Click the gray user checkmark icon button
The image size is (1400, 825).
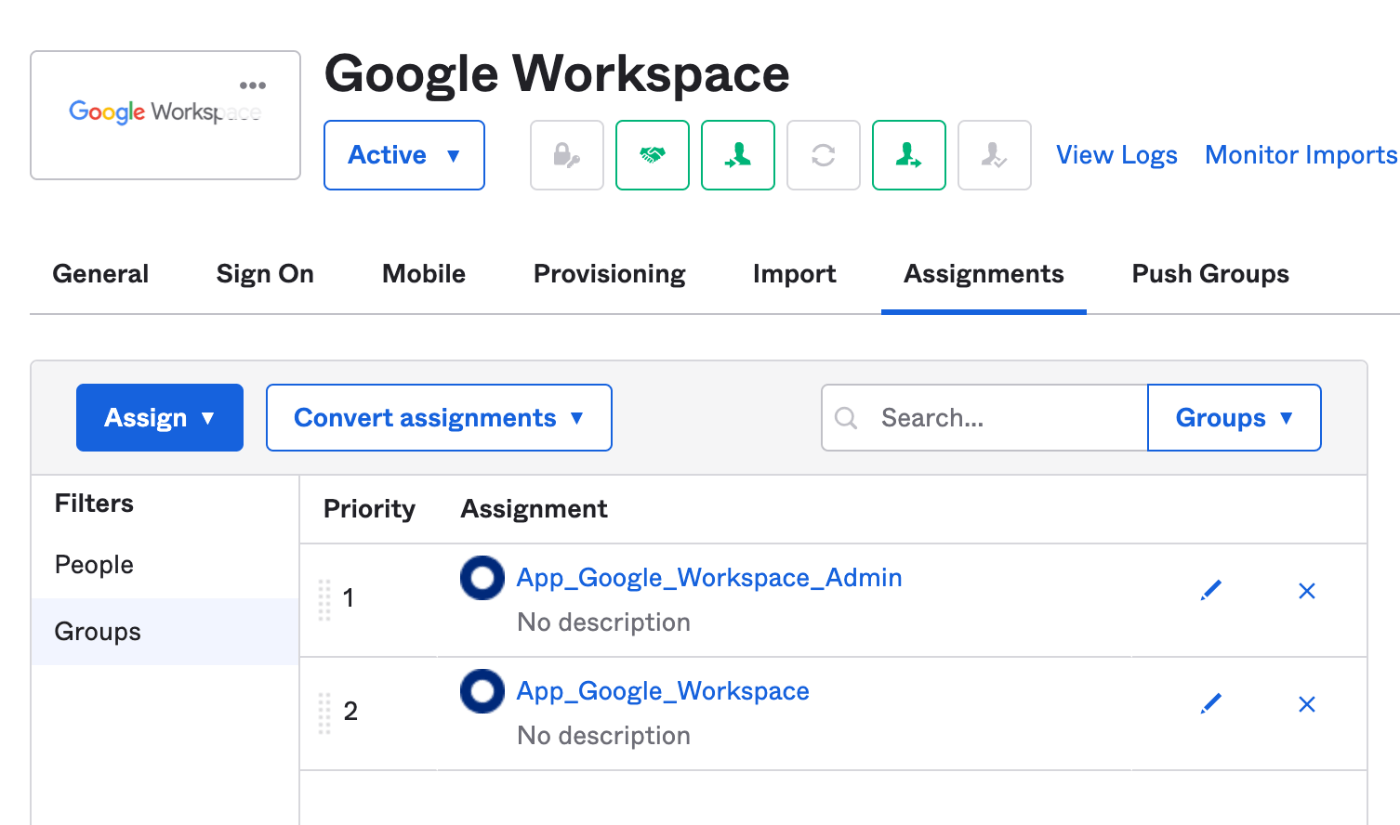pos(994,155)
